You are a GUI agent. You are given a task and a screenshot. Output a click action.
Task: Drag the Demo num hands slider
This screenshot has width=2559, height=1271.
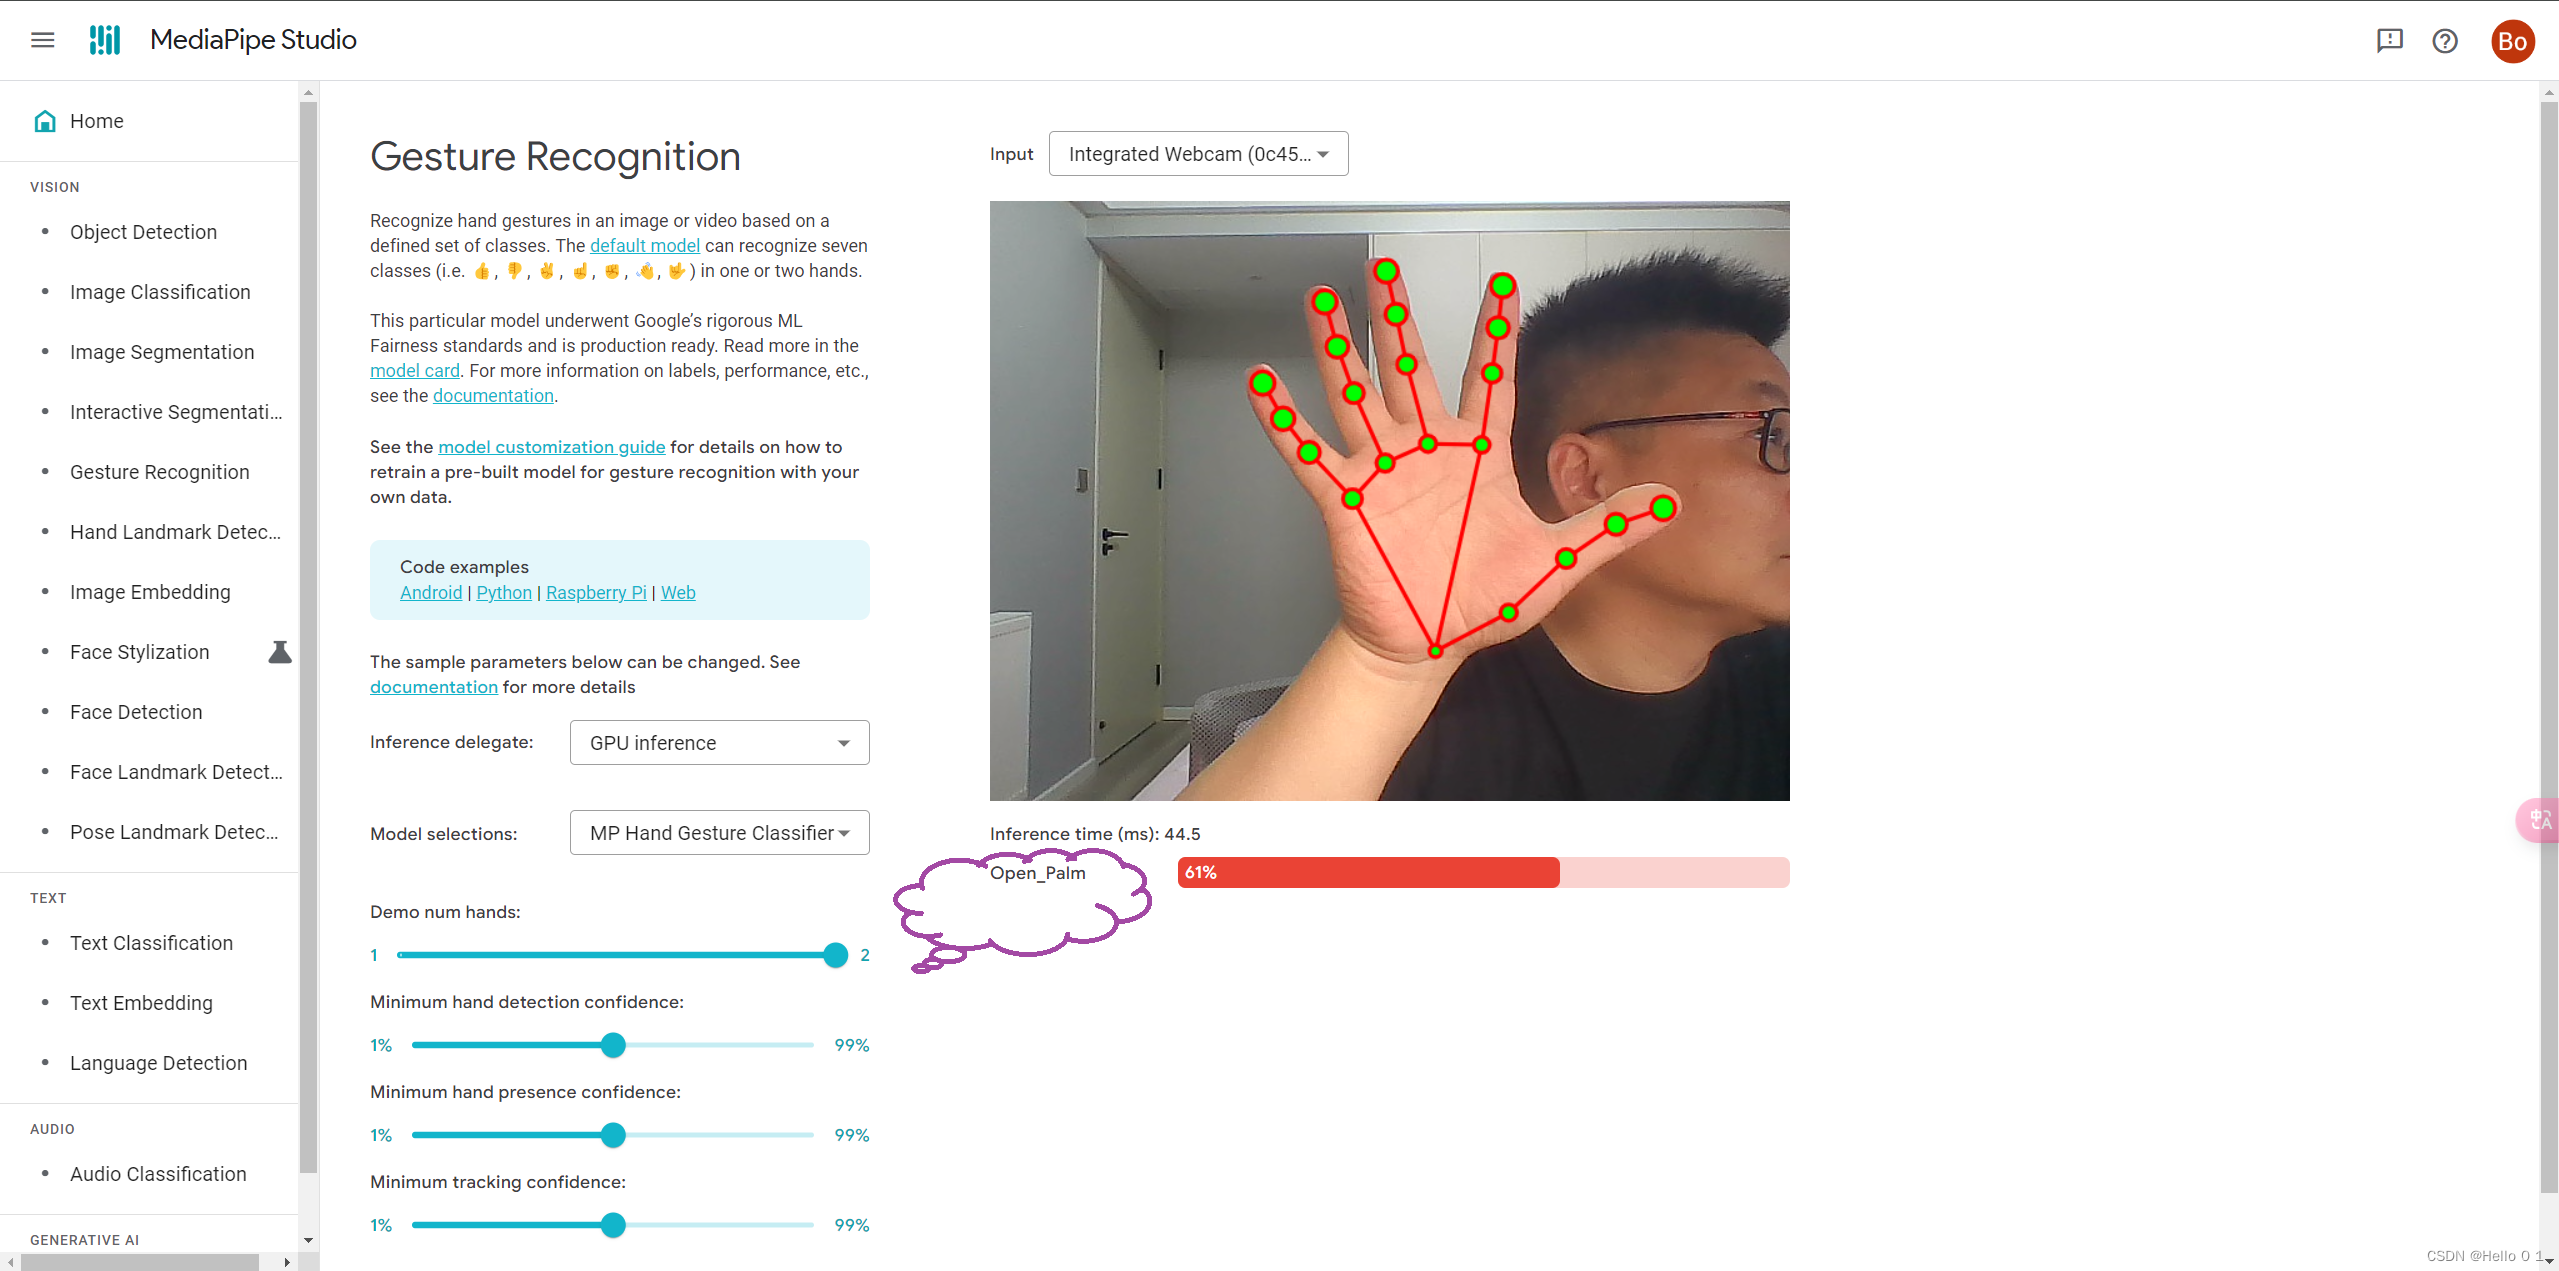836,954
